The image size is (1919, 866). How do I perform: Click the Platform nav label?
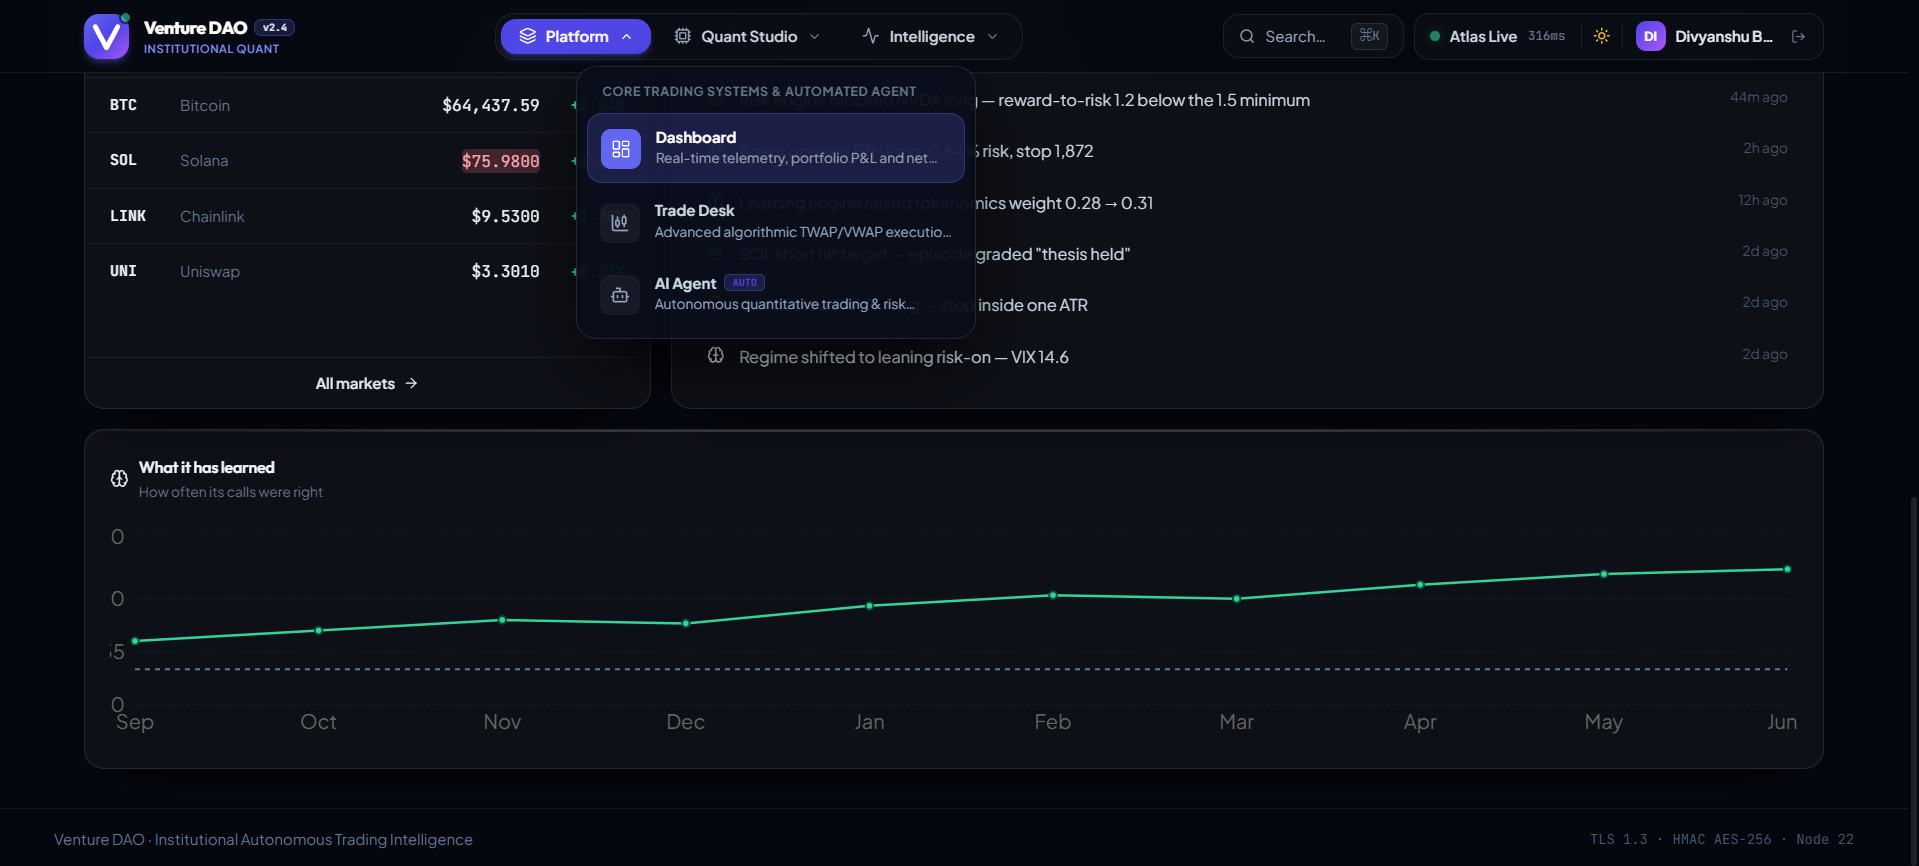[577, 37]
